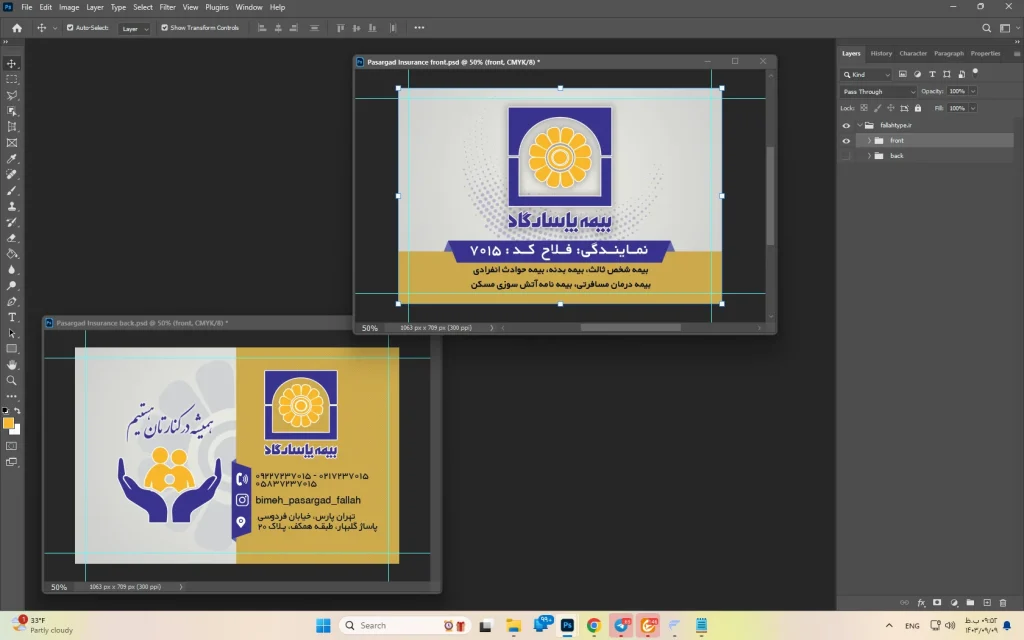Click the Home icon in options bar
The height and width of the screenshot is (640, 1024).
pyautogui.click(x=17, y=28)
